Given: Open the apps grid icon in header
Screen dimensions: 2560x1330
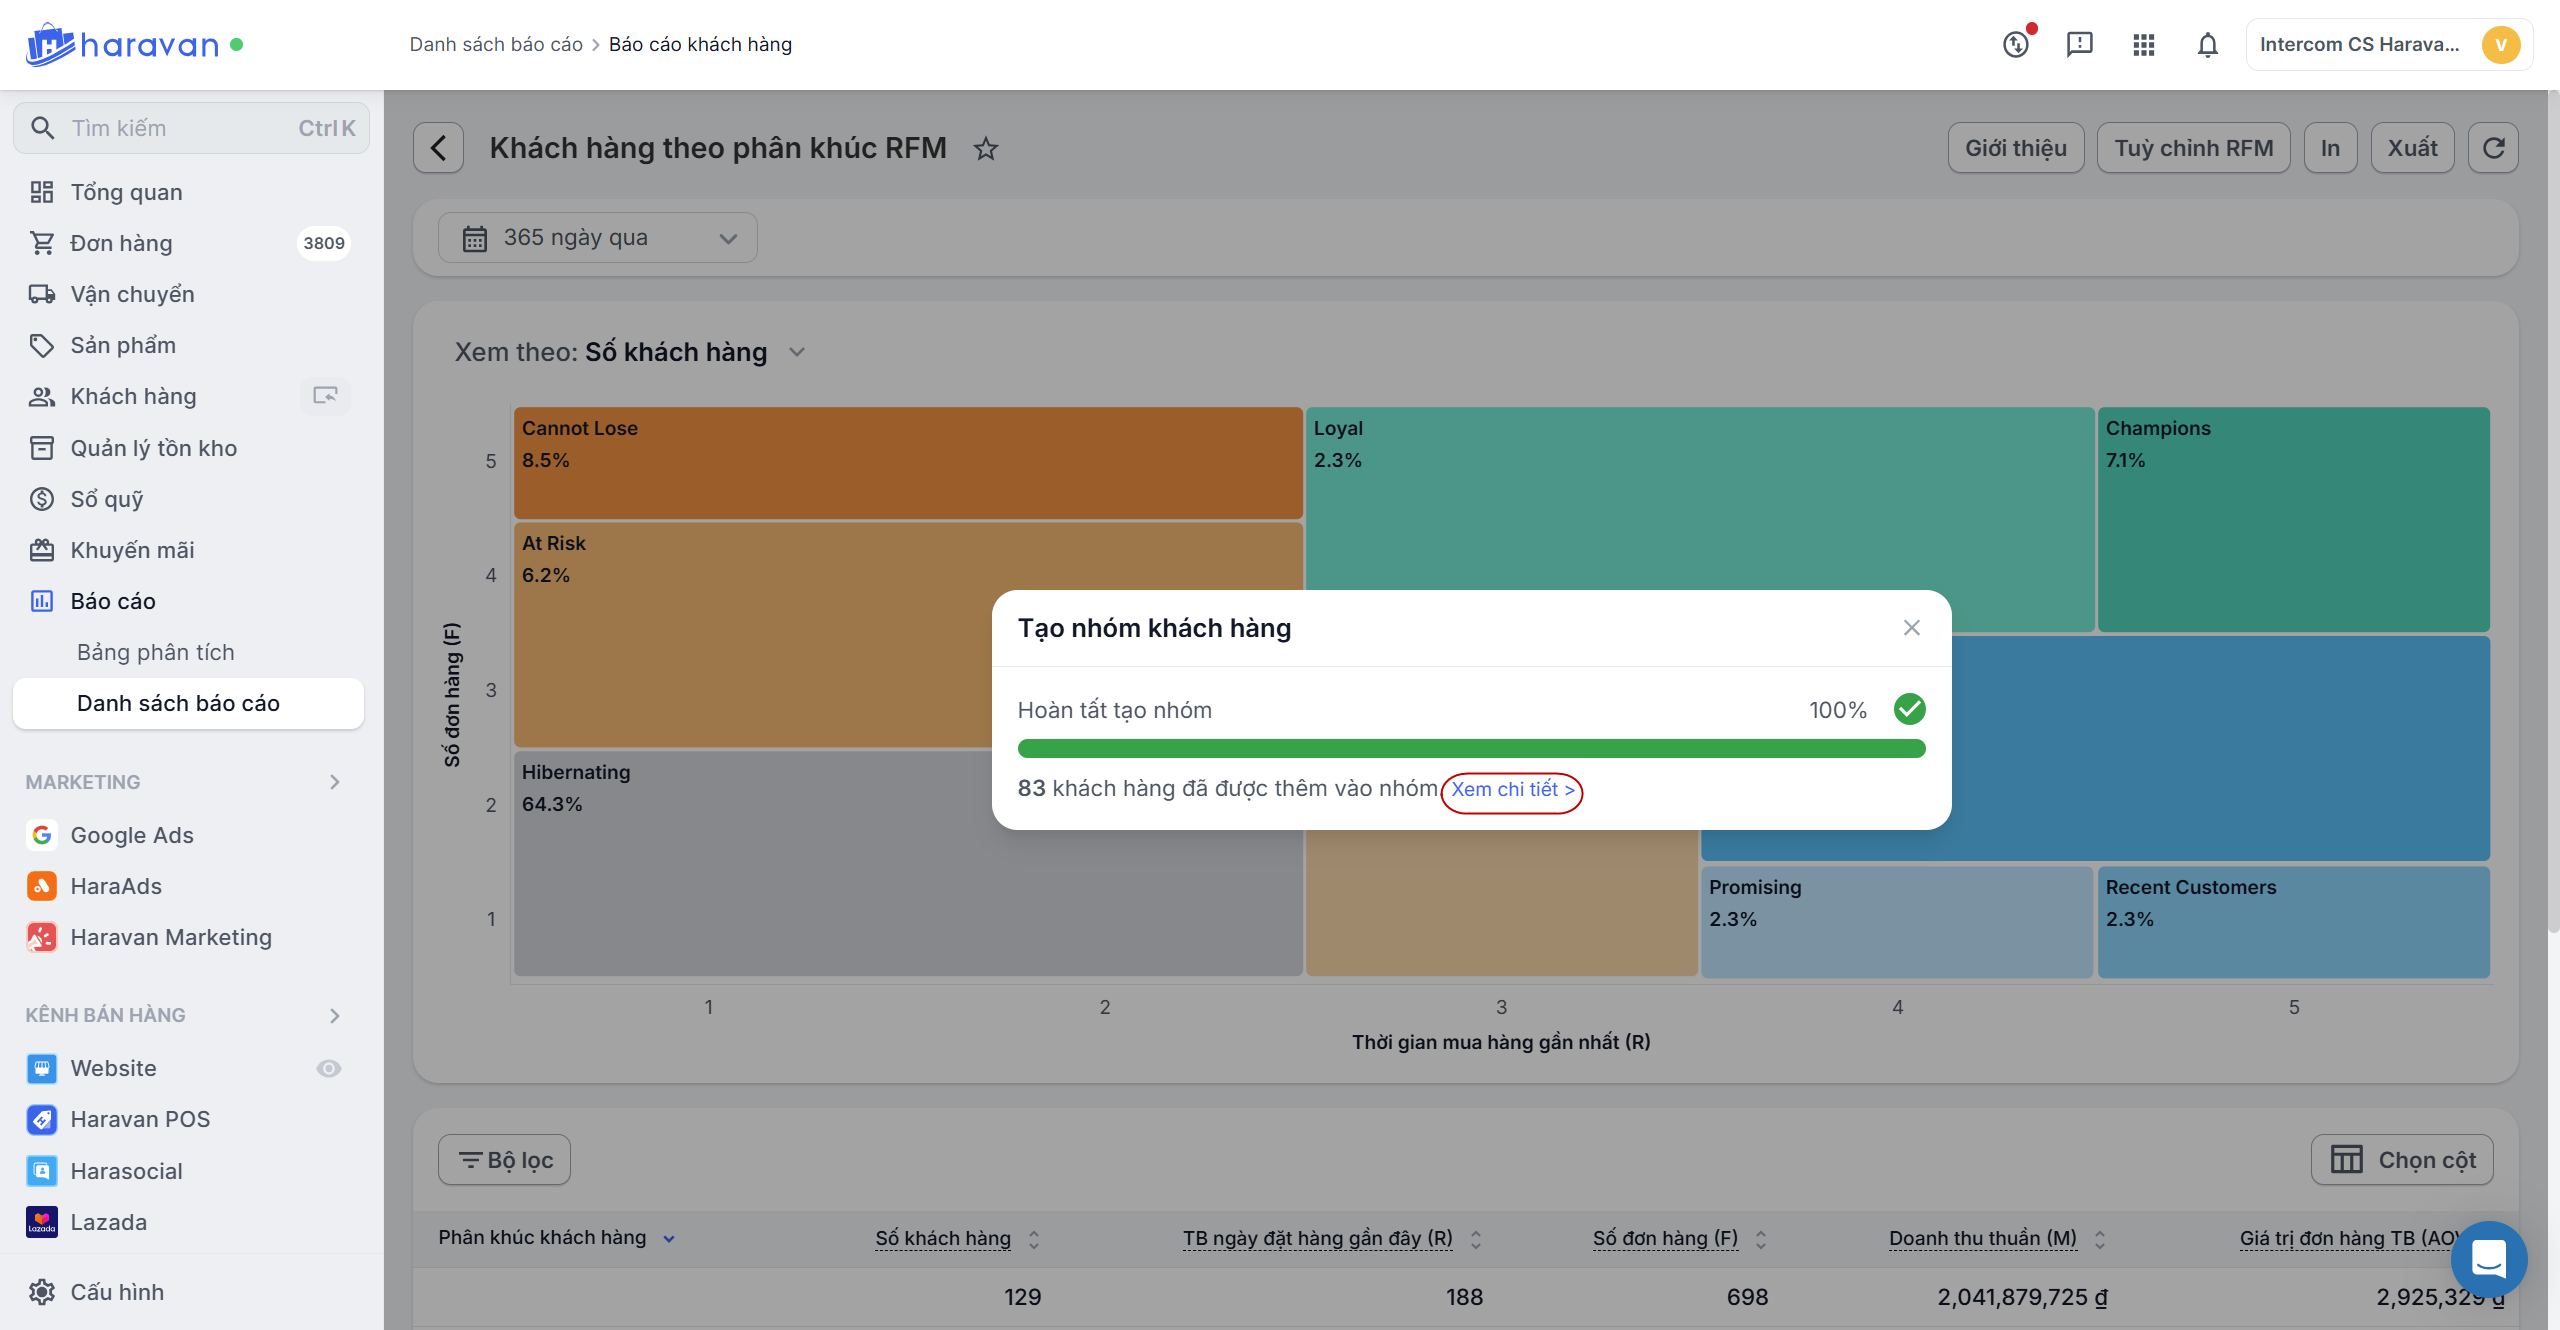Looking at the screenshot, I should 2143,45.
